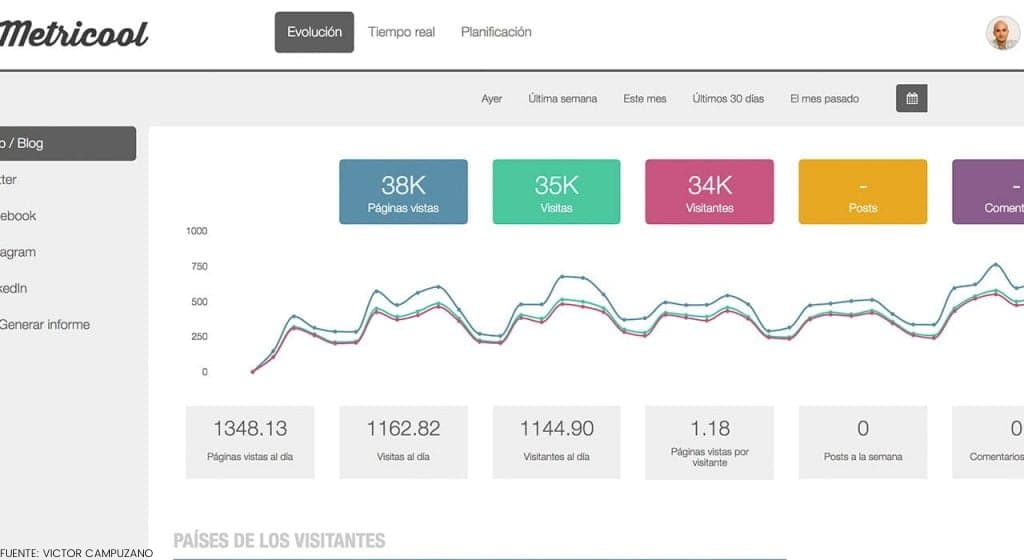Click the Metricool logo
The height and width of the screenshot is (560, 1024).
point(73,34)
